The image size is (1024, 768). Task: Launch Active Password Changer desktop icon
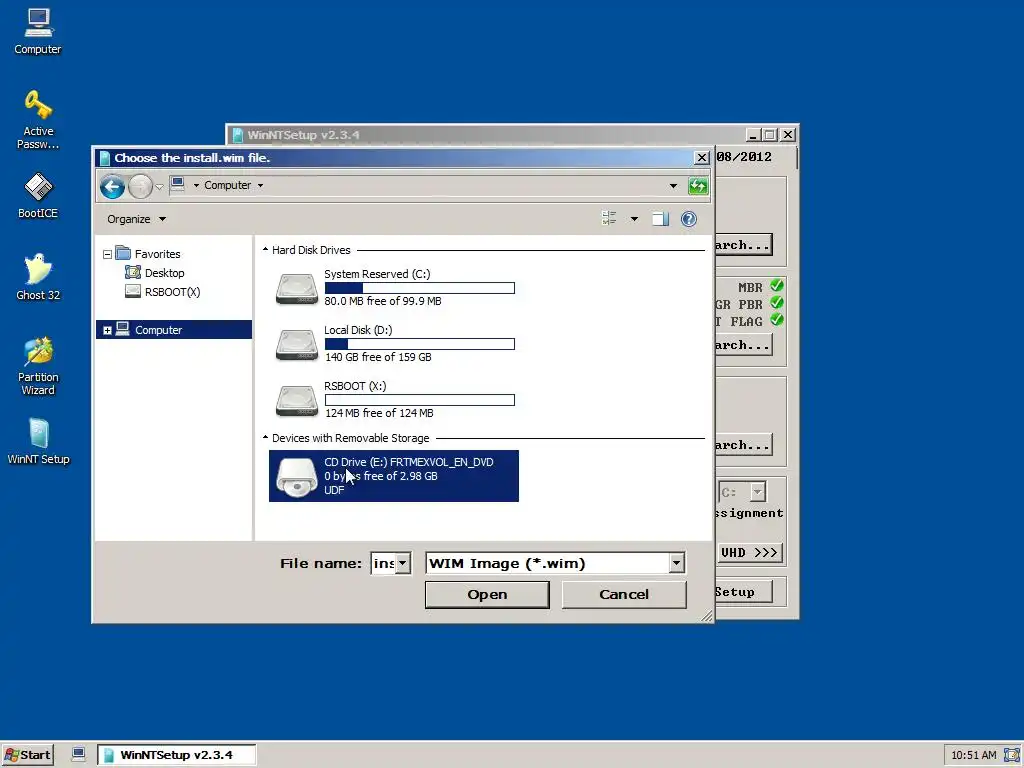(38, 120)
